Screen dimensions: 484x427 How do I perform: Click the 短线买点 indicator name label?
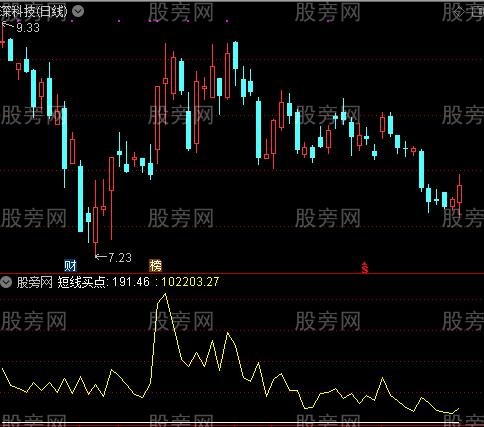click(82, 282)
